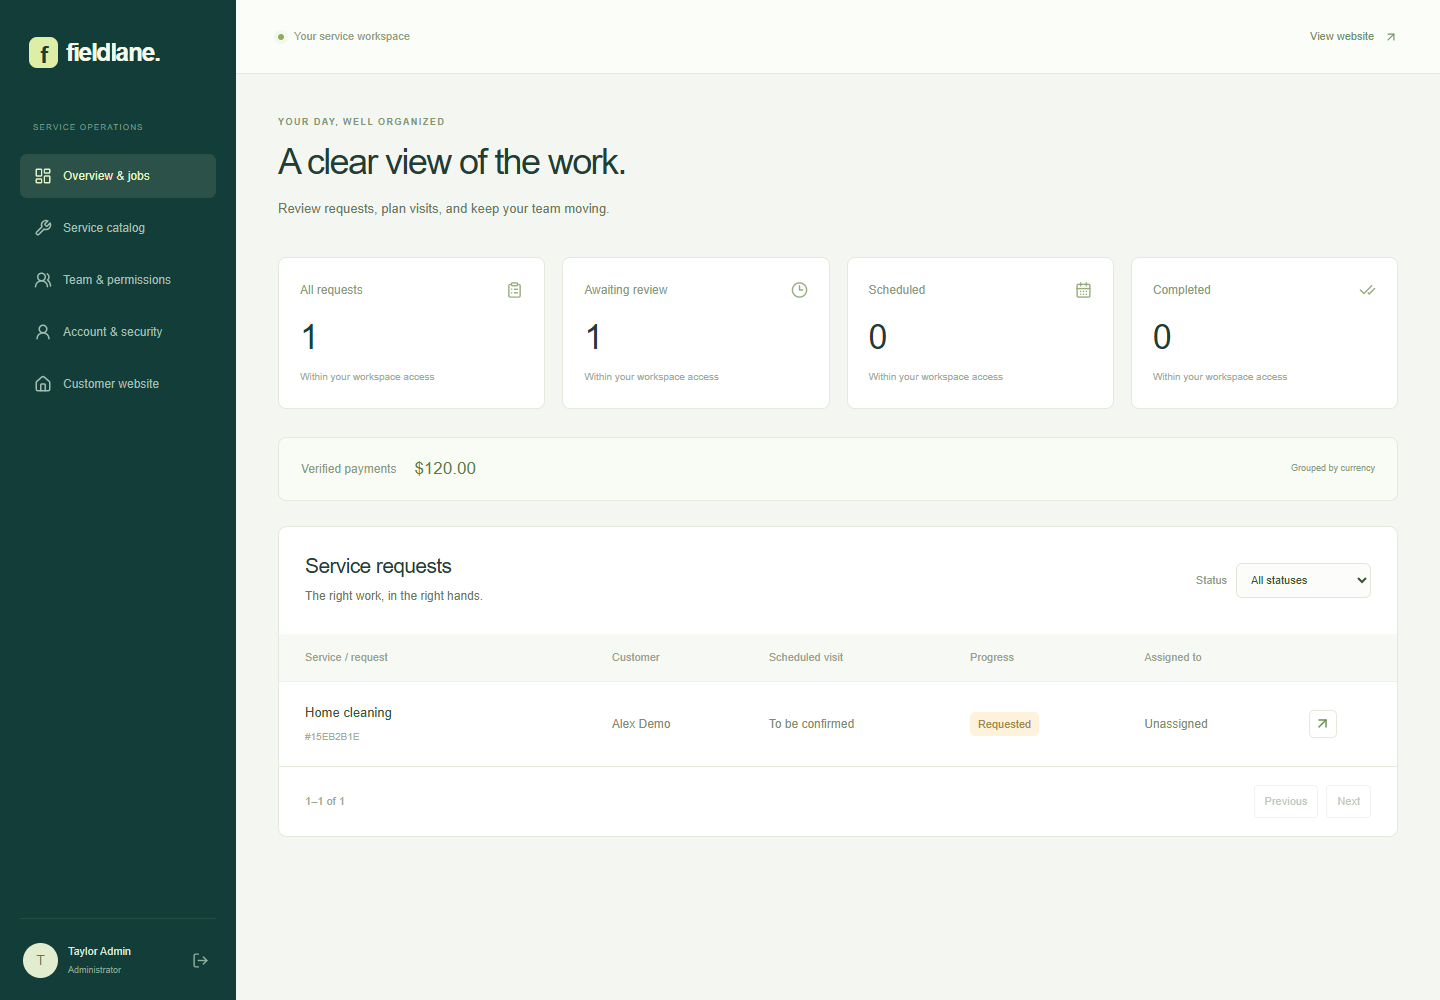The image size is (1440, 1000).
Task: Click the Administrator role label
Action: pyautogui.click(x=94, y=970)
